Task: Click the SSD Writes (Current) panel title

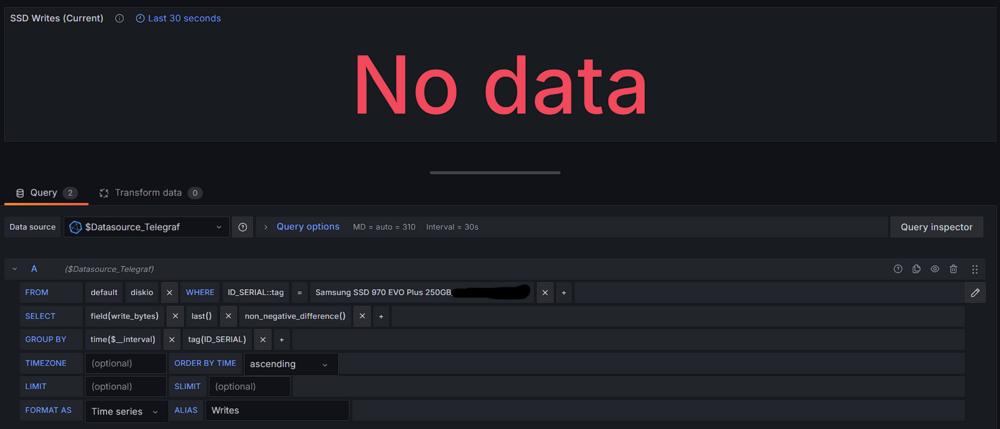Action: click(57, 18)
